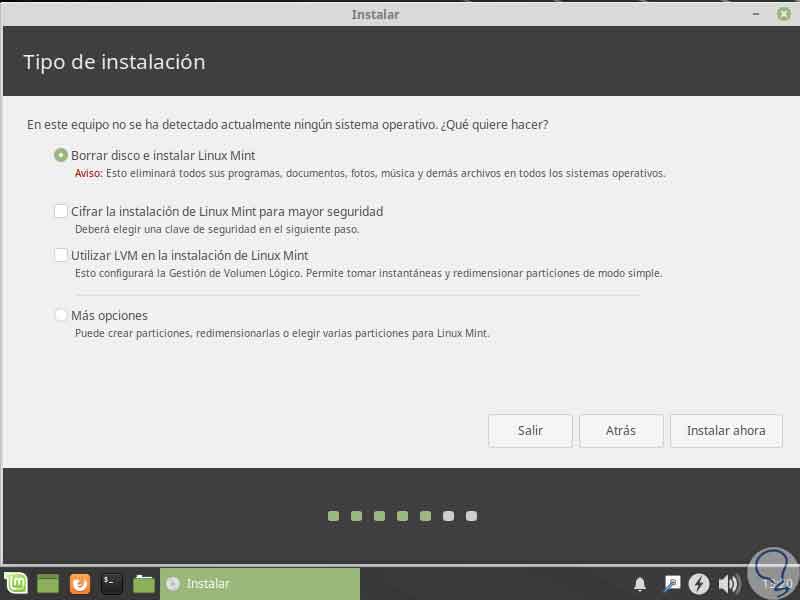Launch Firefox from the taskbar

[x=80, y=584]
